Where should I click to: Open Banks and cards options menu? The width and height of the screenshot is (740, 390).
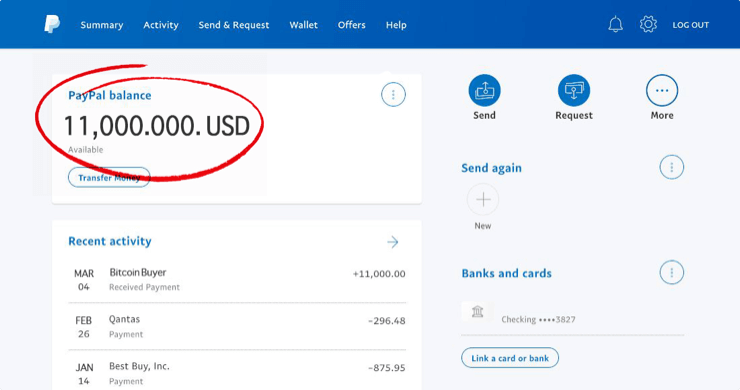[671, 272]
